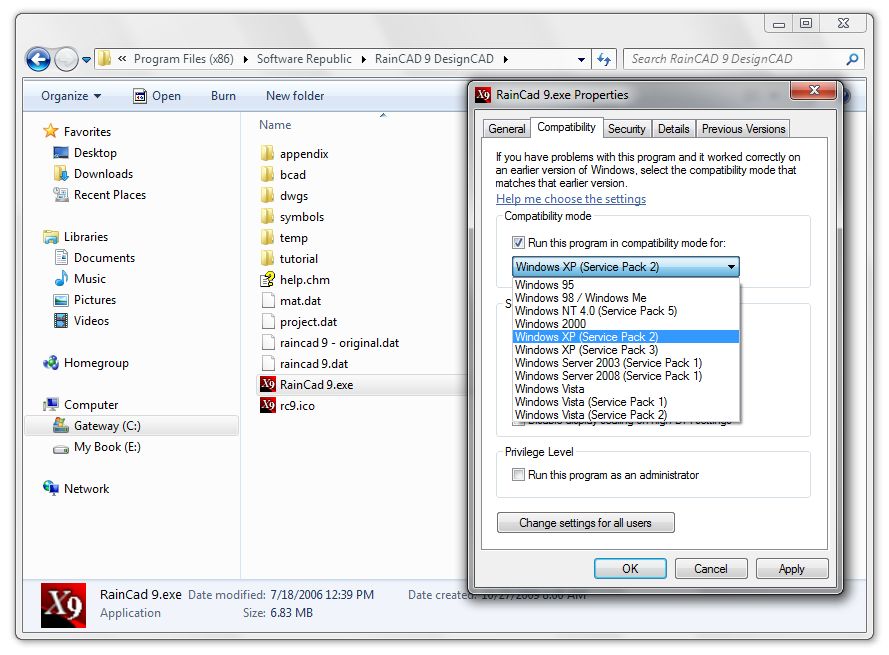Select the dwgs folder icon

click(x=268, y=195)
